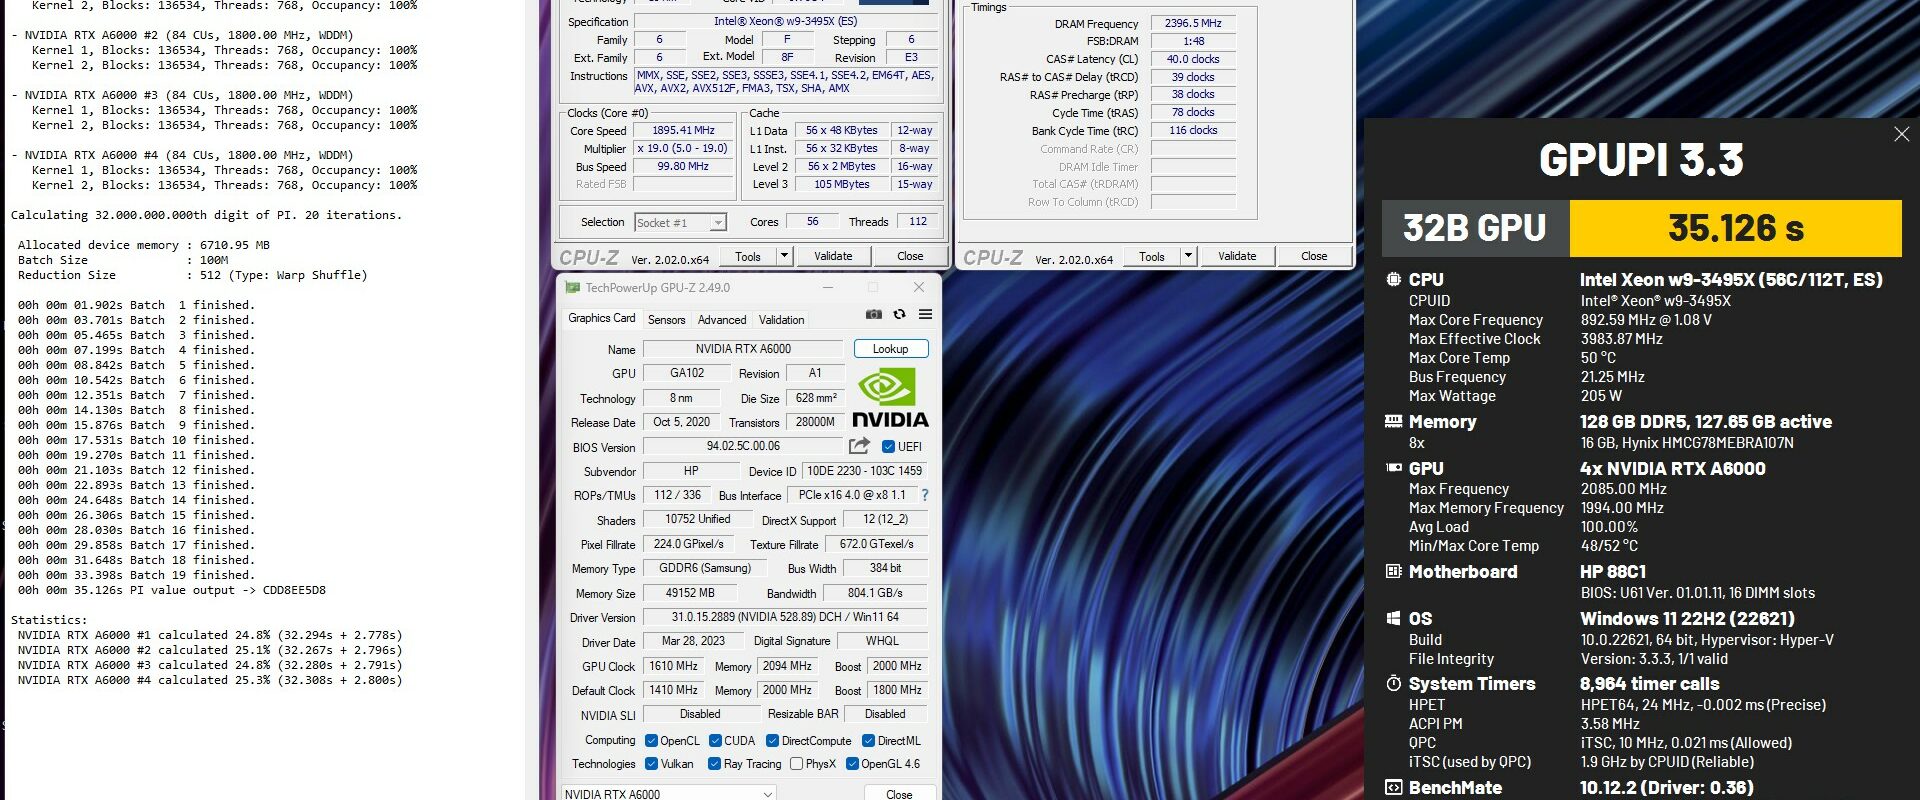Click the Multiplier x 19.0 value
This screenshot has width=1920, height=800.
pos(684,148)
